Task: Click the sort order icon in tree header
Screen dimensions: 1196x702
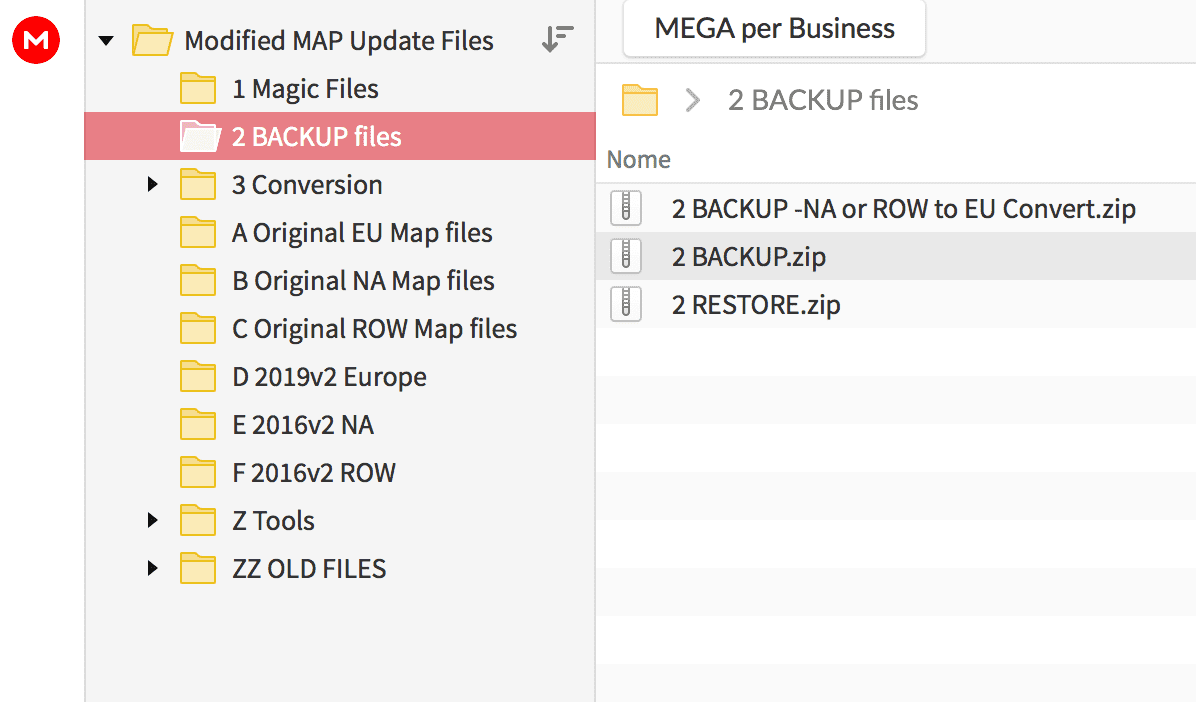Action: (557, 40)
